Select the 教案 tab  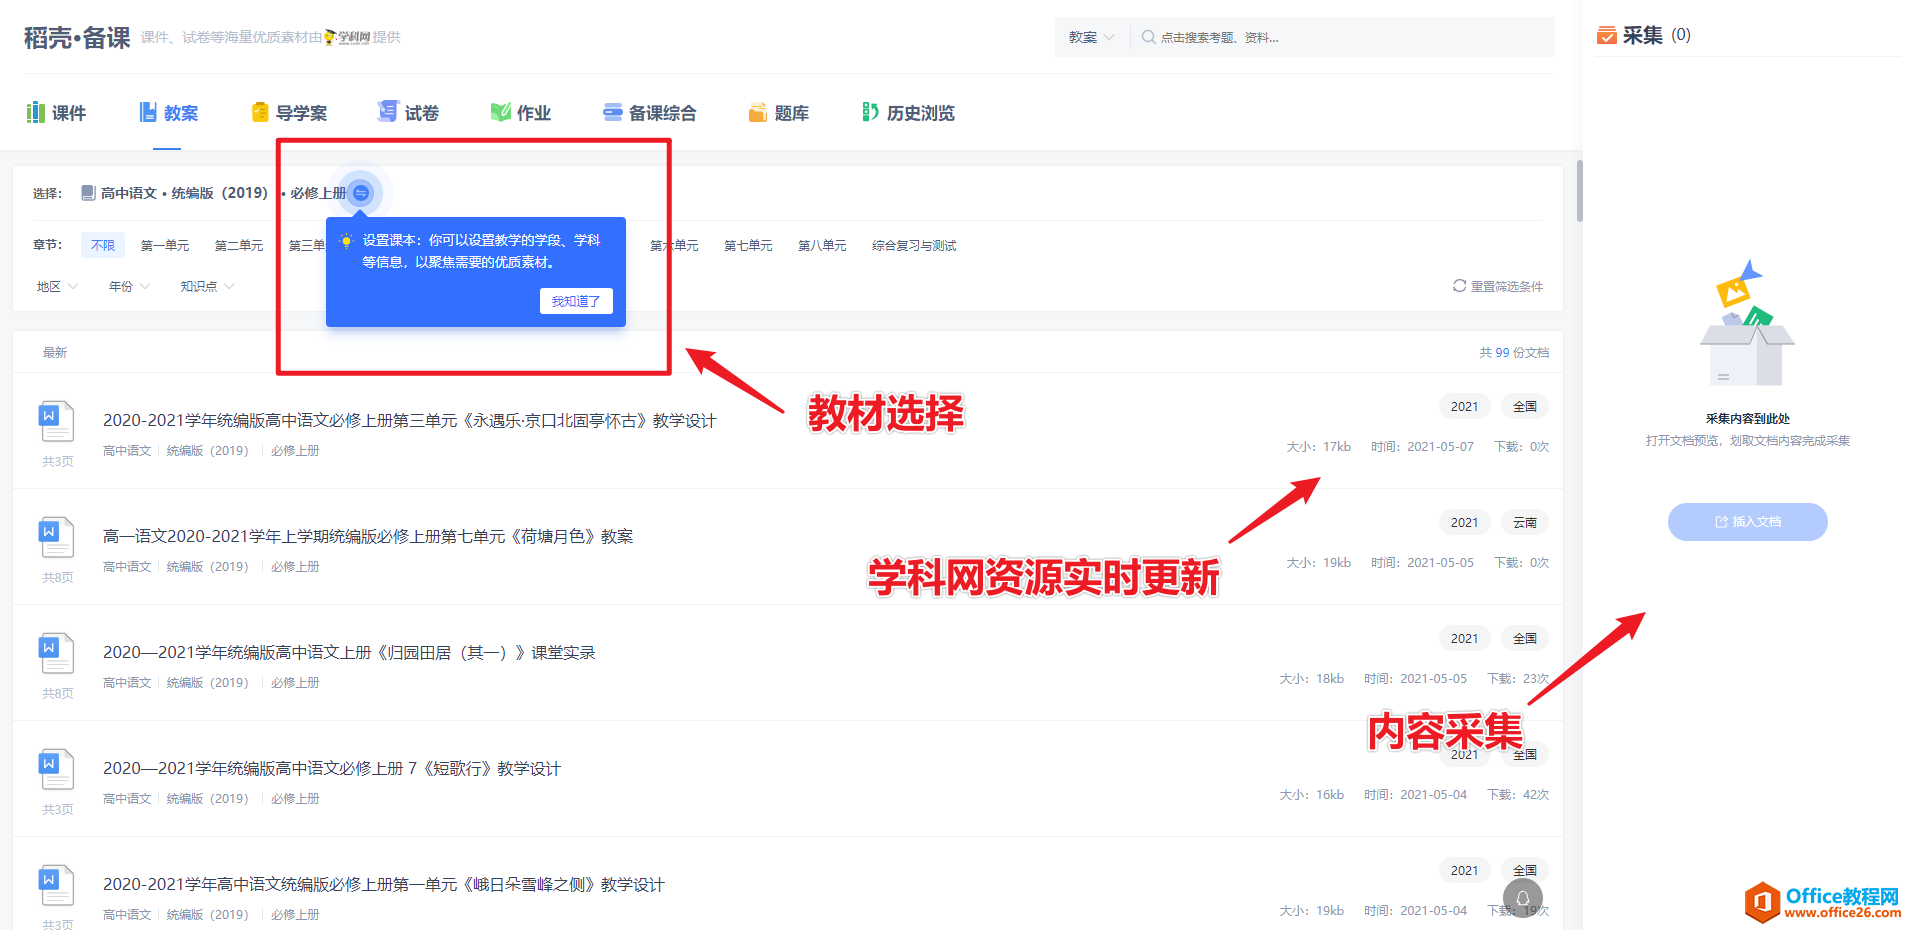coord(168,113)
